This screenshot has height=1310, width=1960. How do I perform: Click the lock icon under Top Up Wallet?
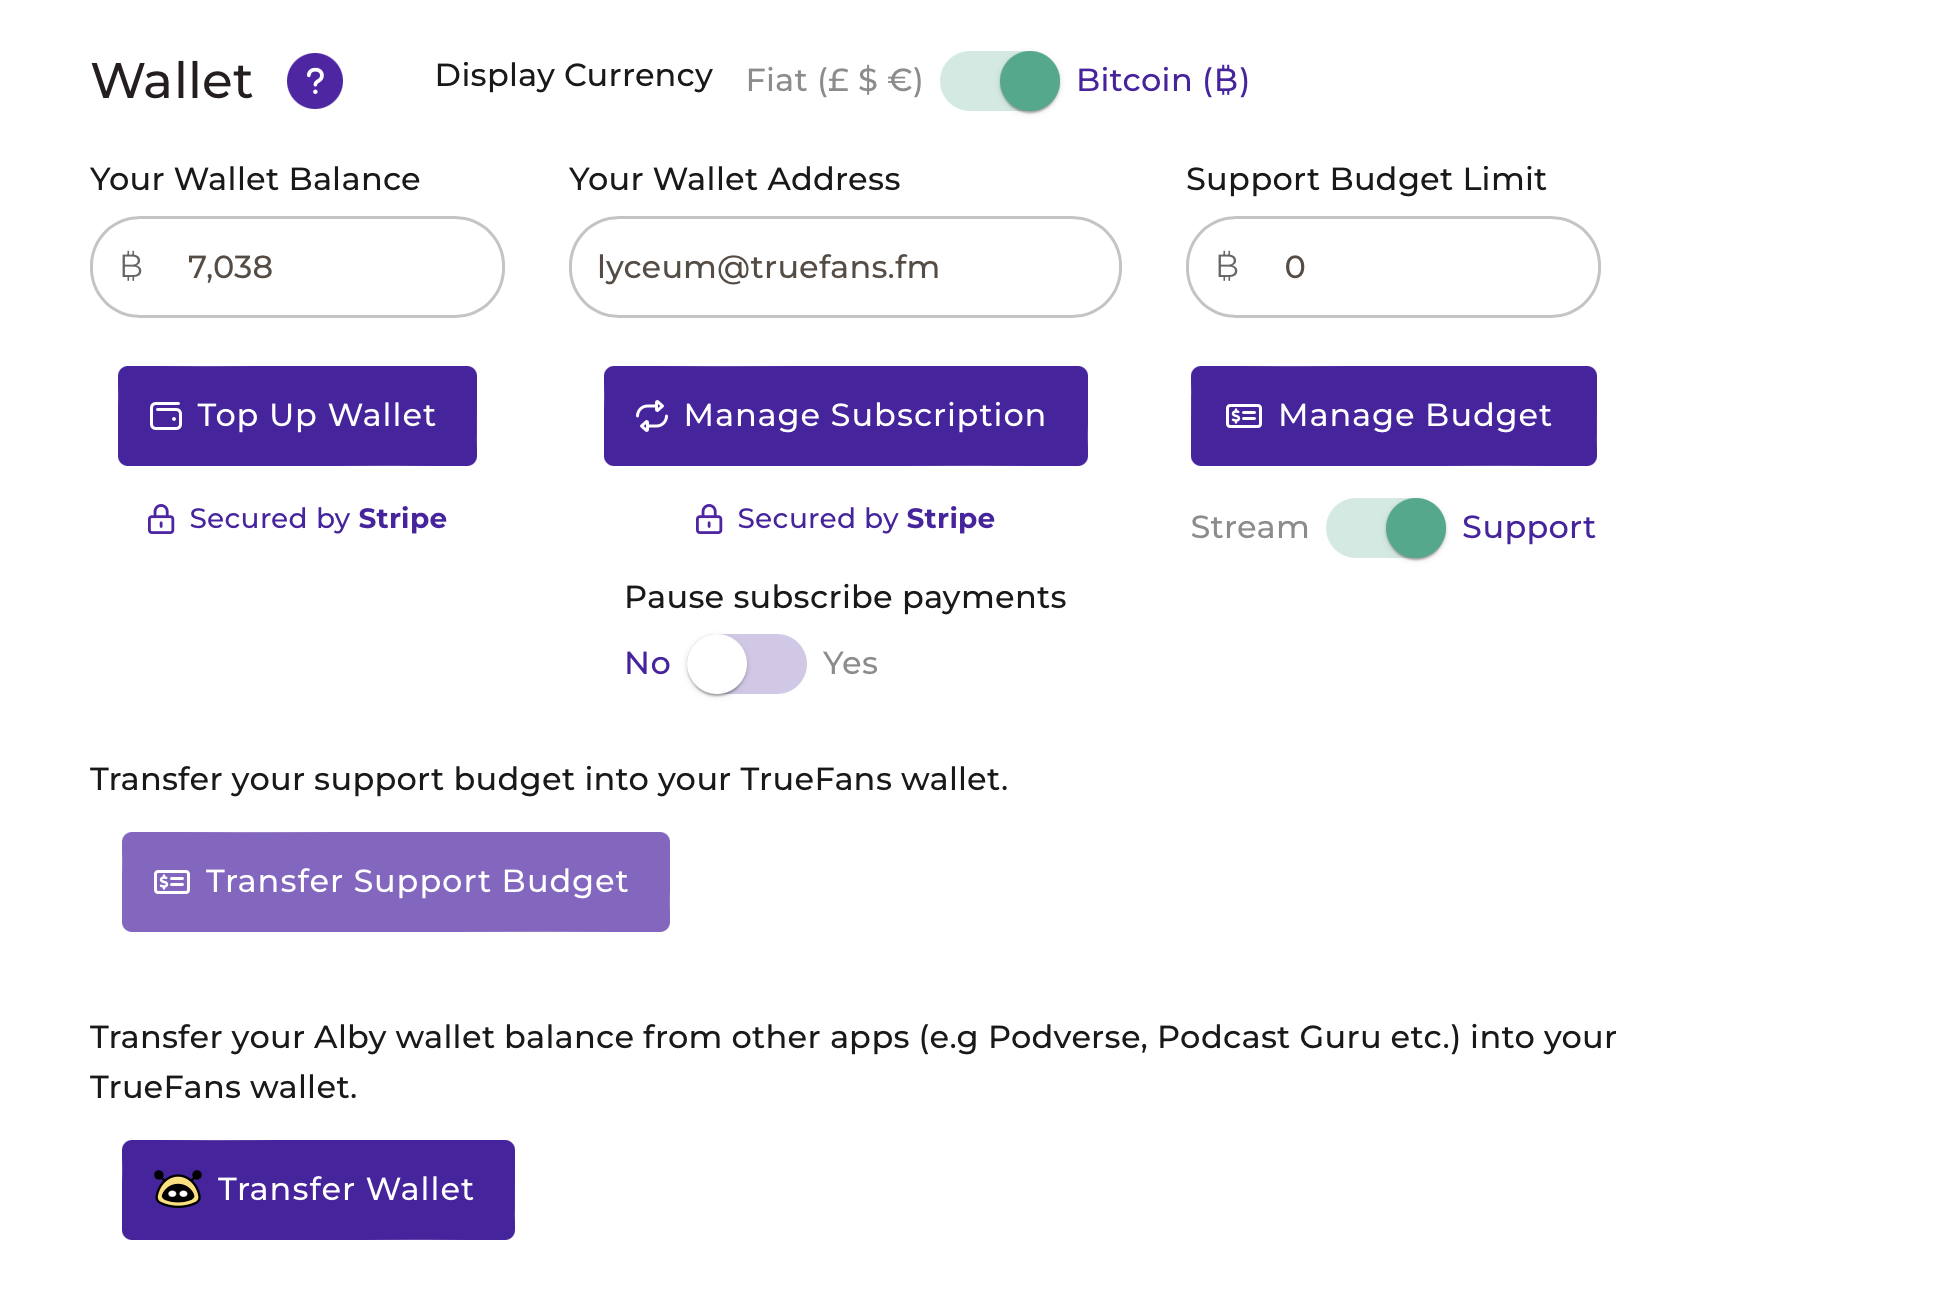pos(161,519)
